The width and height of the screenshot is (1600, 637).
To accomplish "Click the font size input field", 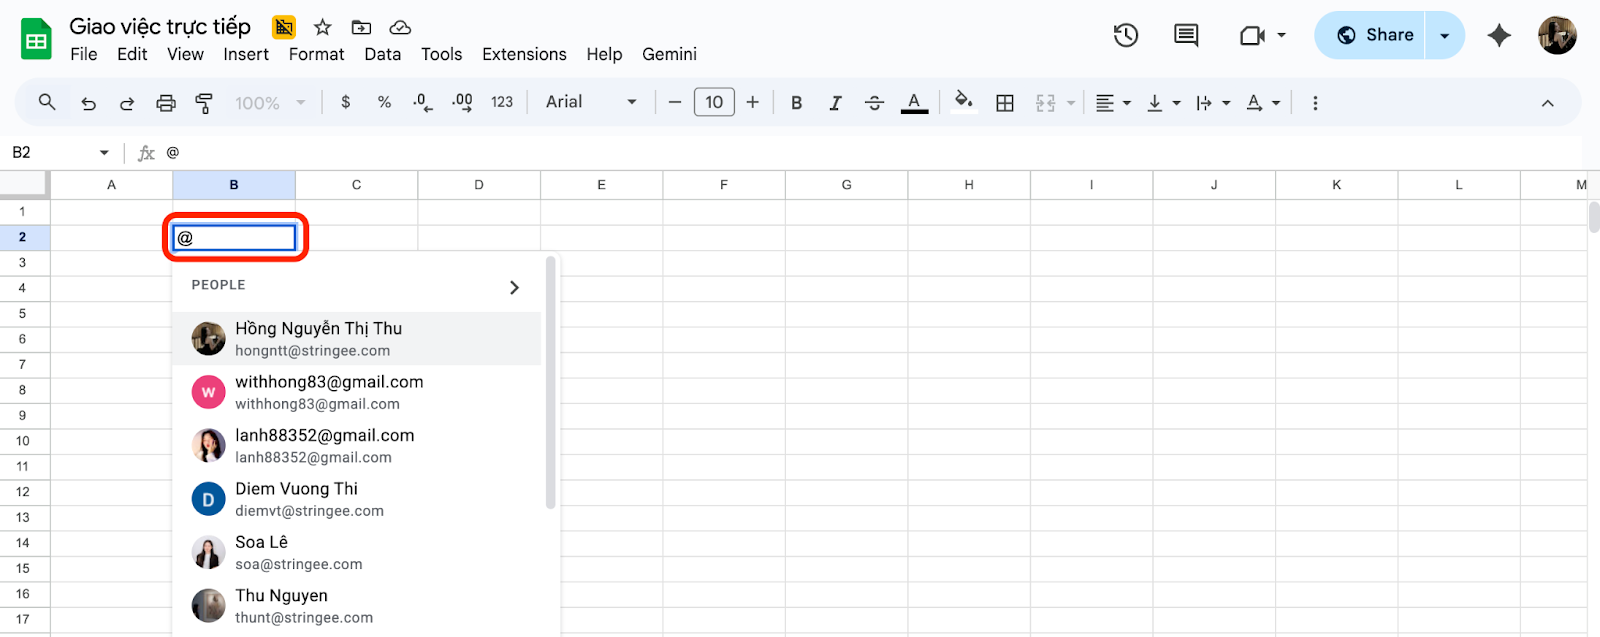I will [714, 102].
